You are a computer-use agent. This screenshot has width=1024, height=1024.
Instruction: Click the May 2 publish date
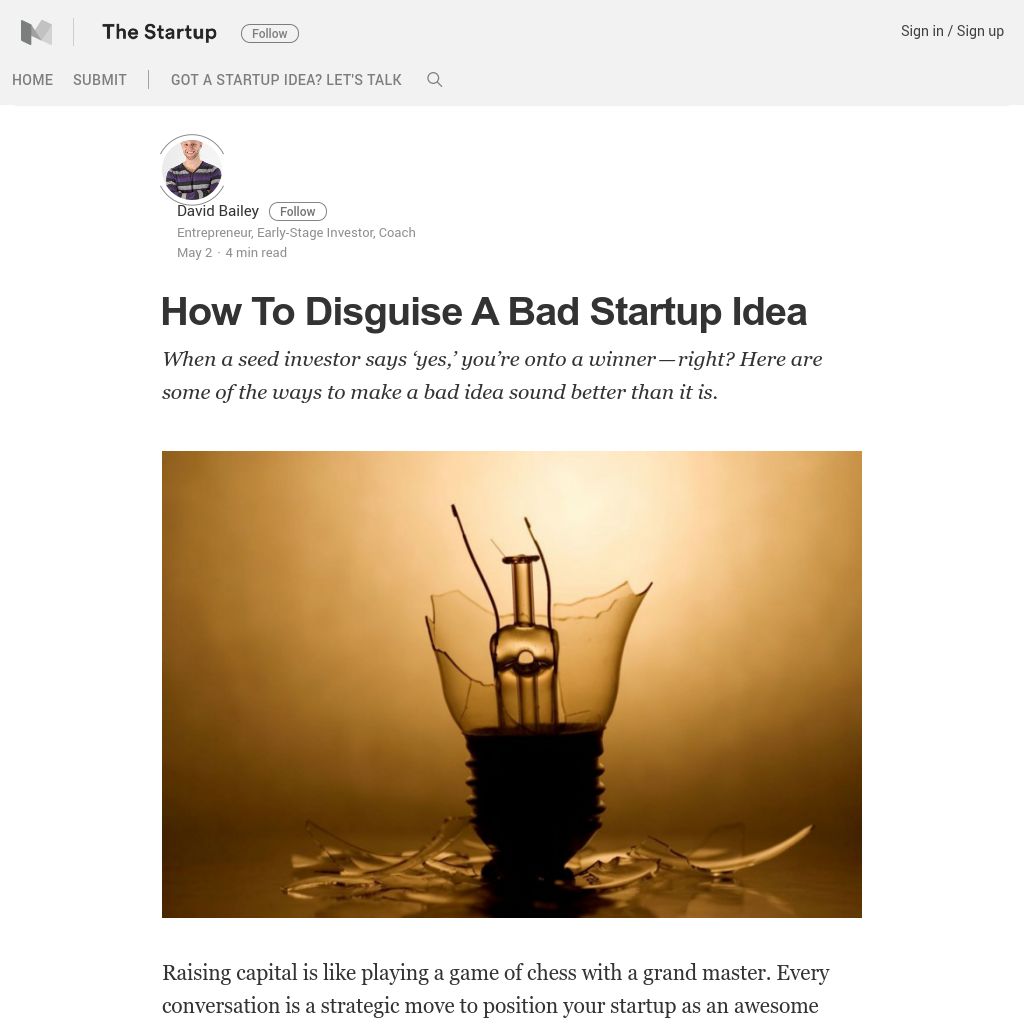195,253
